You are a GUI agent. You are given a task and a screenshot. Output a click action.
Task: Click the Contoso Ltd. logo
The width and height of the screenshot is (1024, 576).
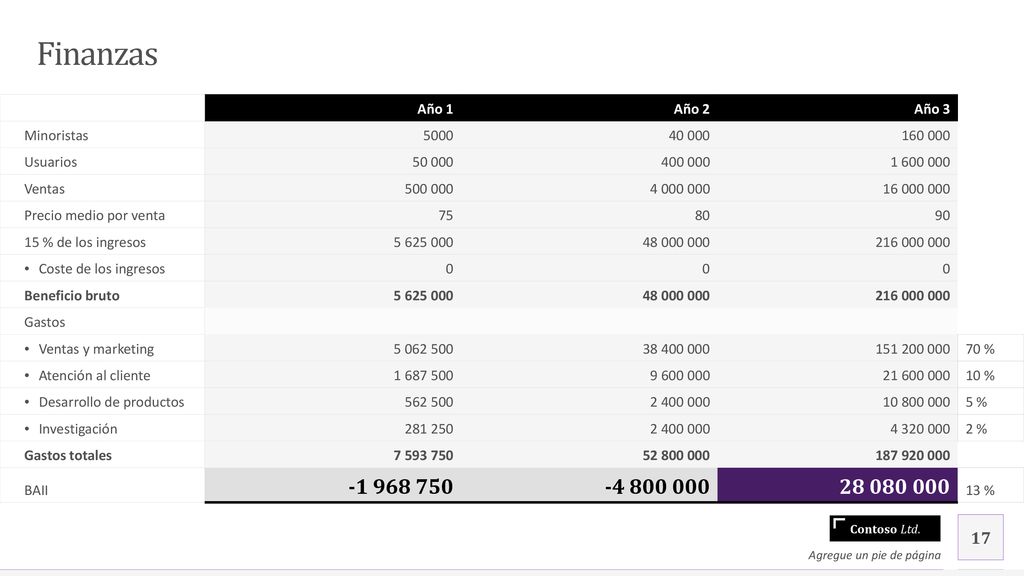tap(885, 529)
